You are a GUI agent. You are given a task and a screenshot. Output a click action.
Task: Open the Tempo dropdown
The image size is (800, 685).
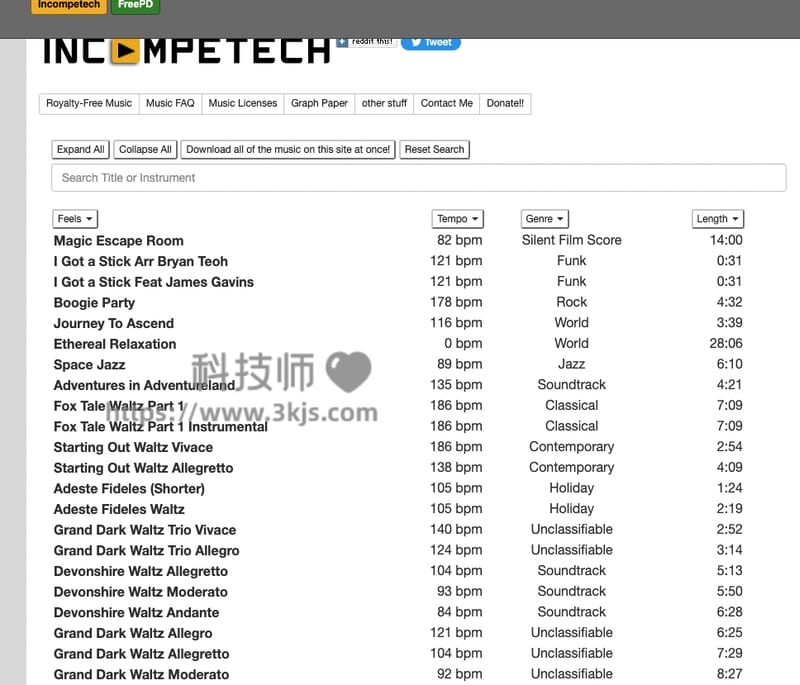pos(458,219)
